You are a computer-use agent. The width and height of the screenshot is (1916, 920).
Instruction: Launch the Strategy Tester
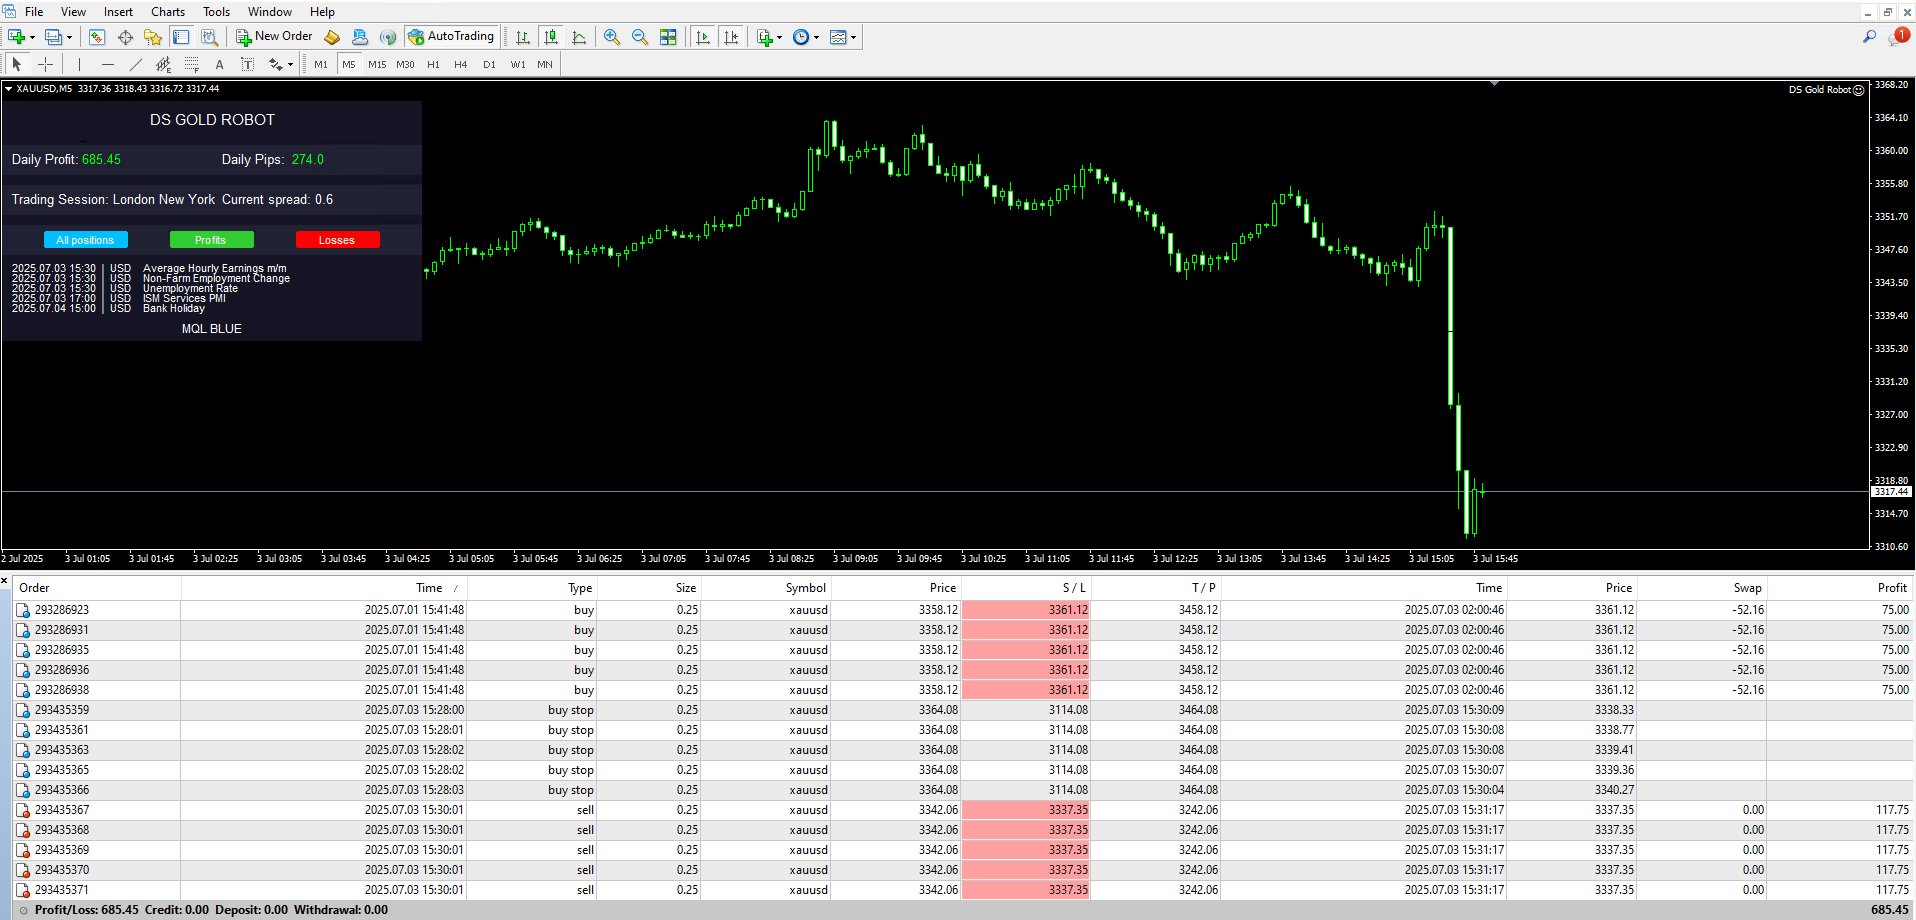[209, 36]
